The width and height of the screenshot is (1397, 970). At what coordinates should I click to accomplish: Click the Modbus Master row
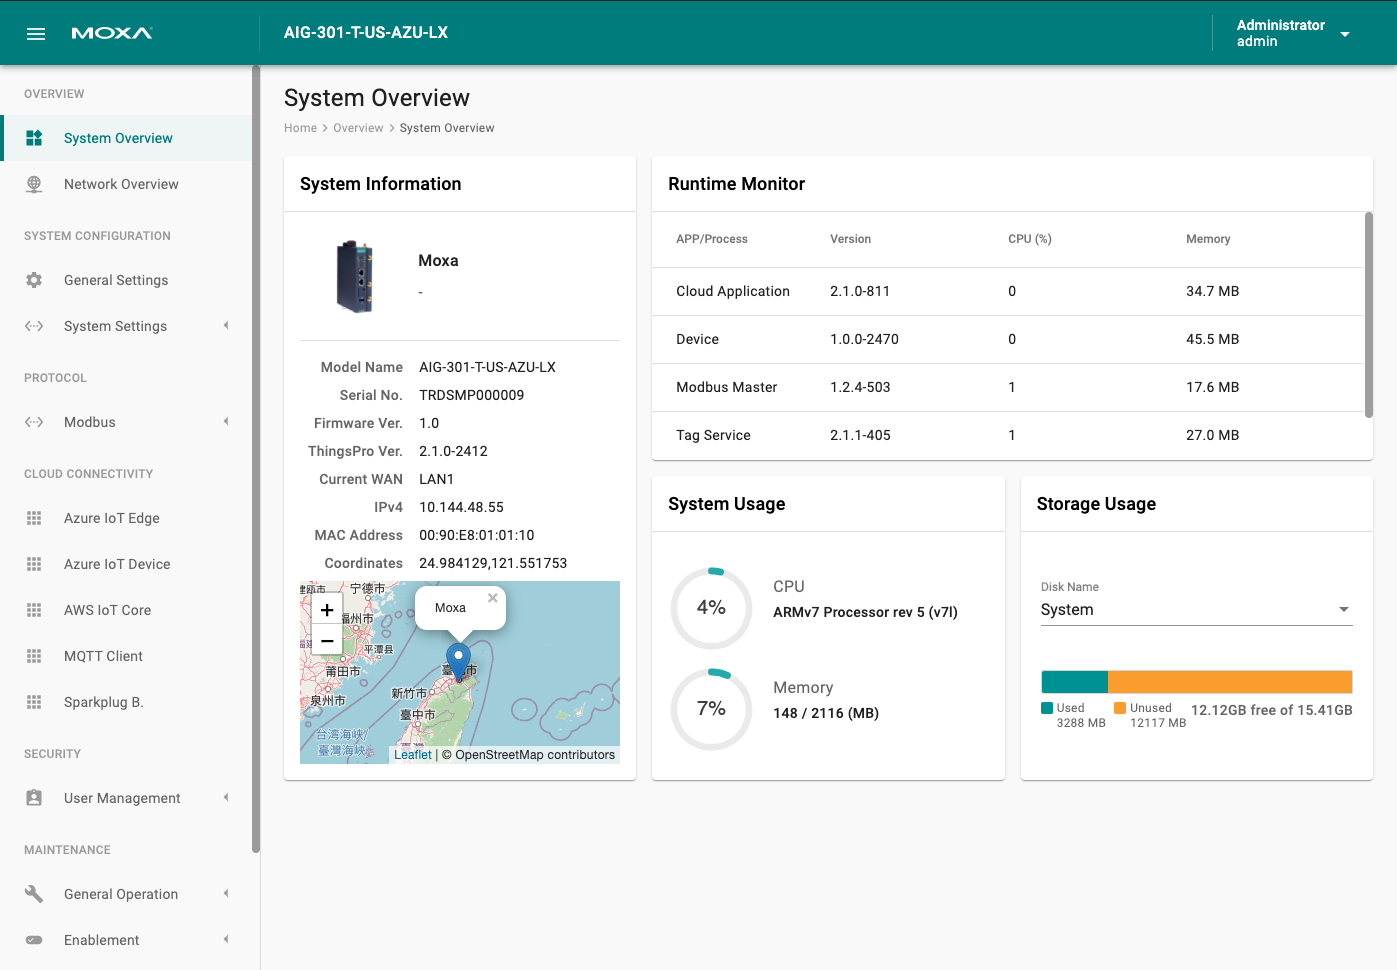1008,387
